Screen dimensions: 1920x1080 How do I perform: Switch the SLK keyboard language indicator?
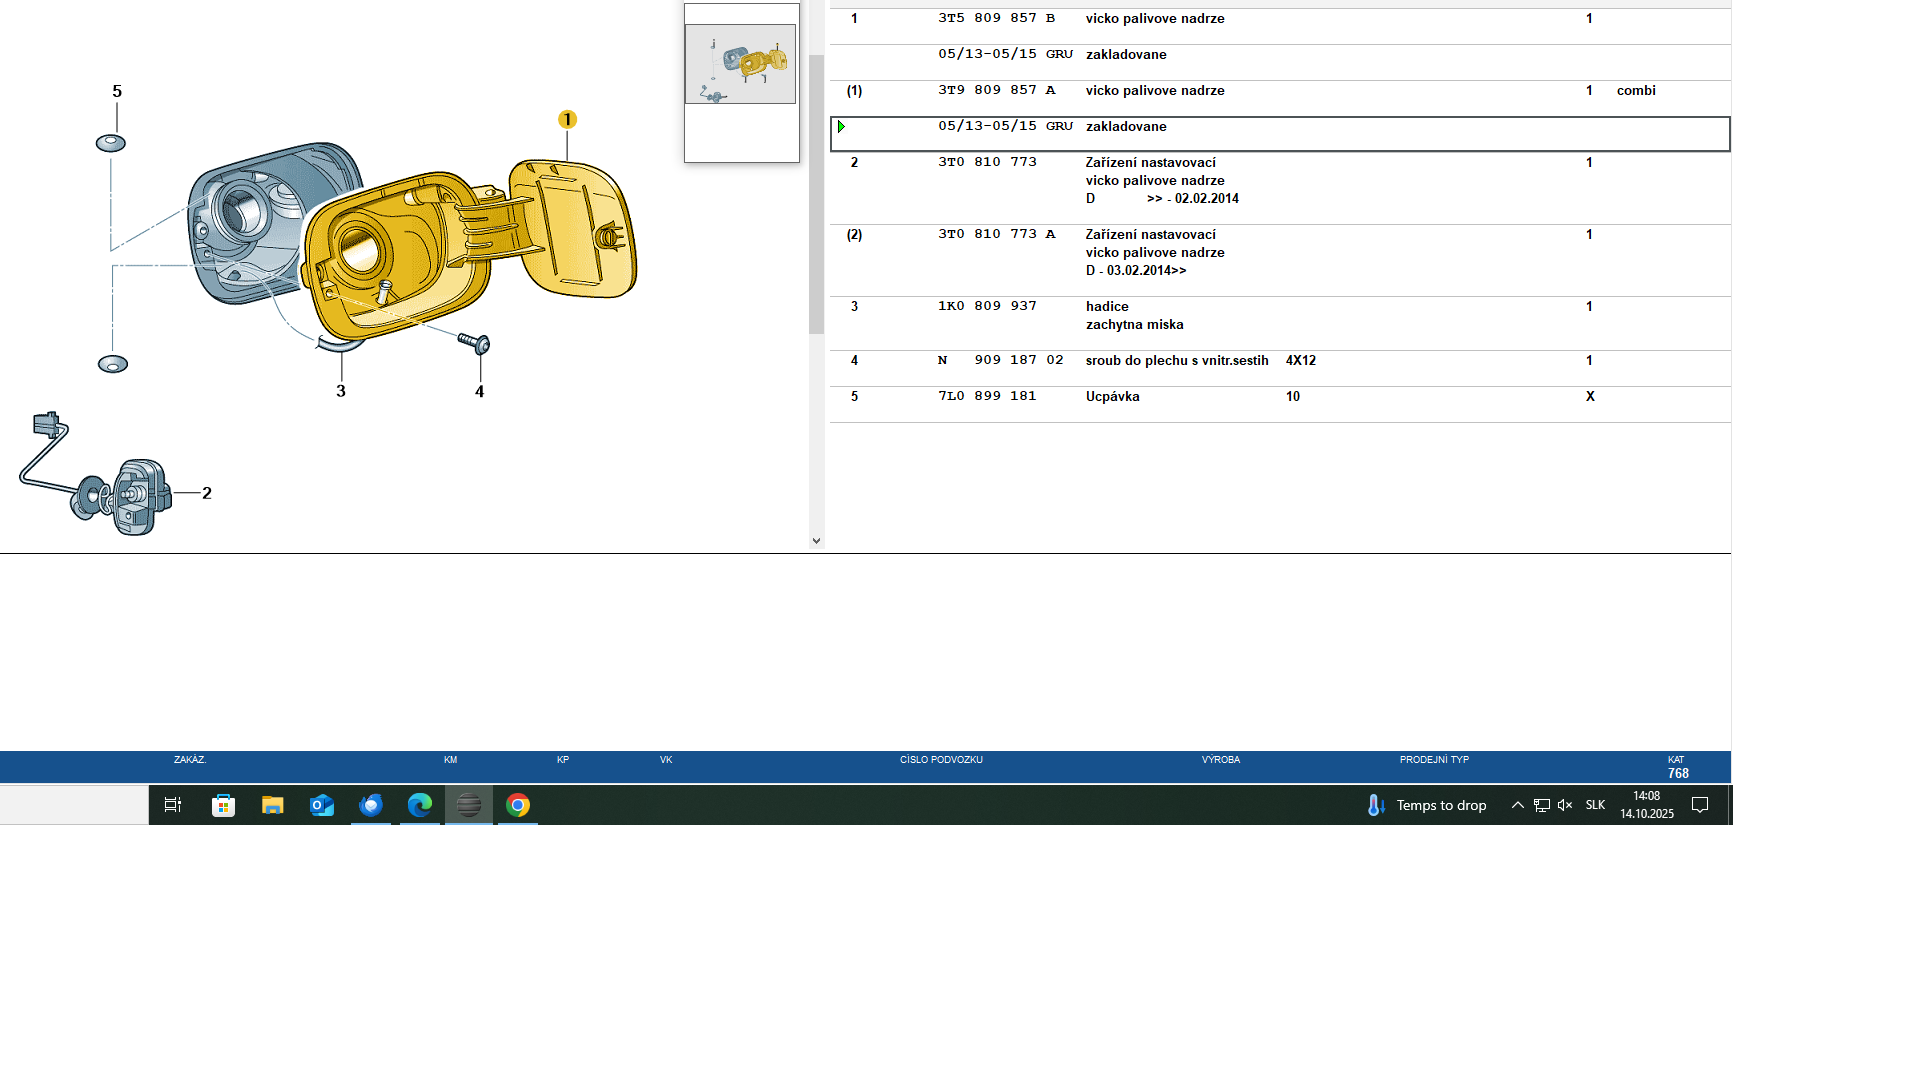1595,805
